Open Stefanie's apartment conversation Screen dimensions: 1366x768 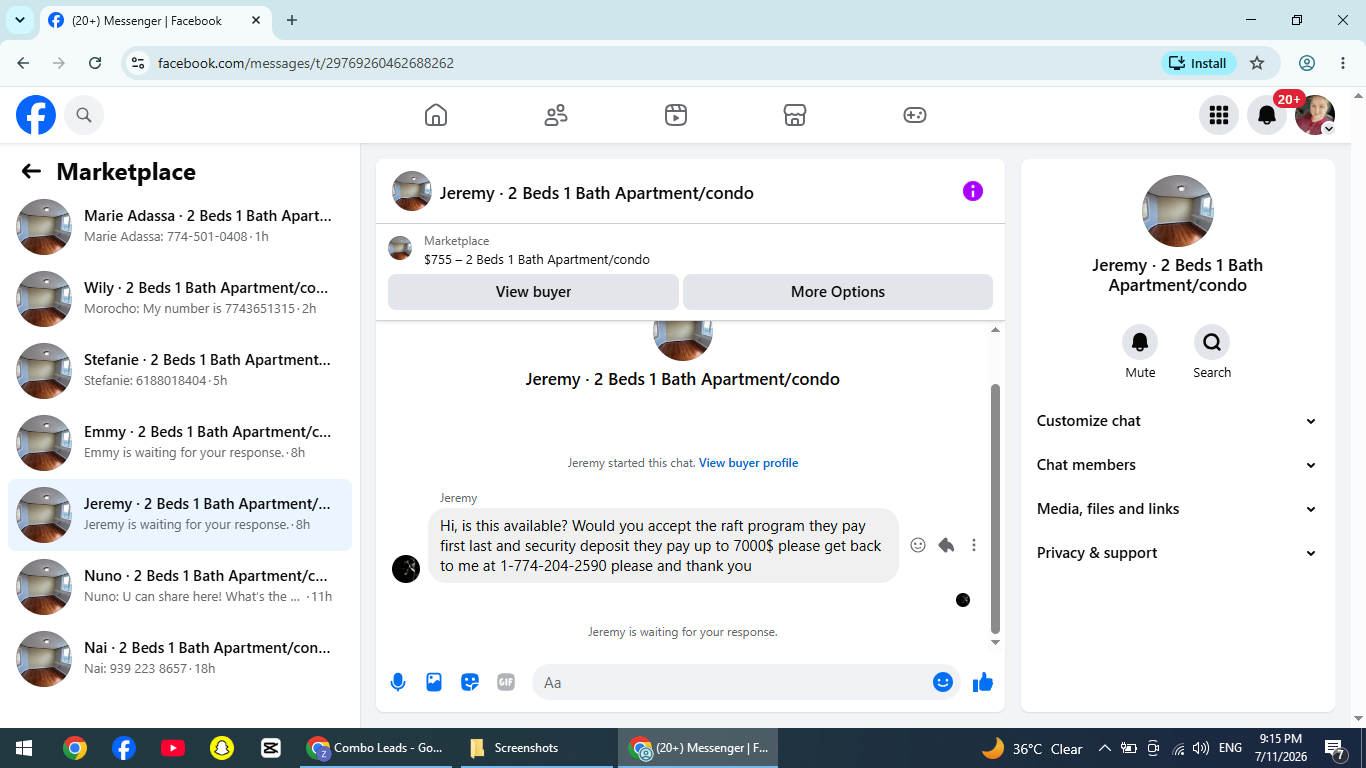coord(180,370)
